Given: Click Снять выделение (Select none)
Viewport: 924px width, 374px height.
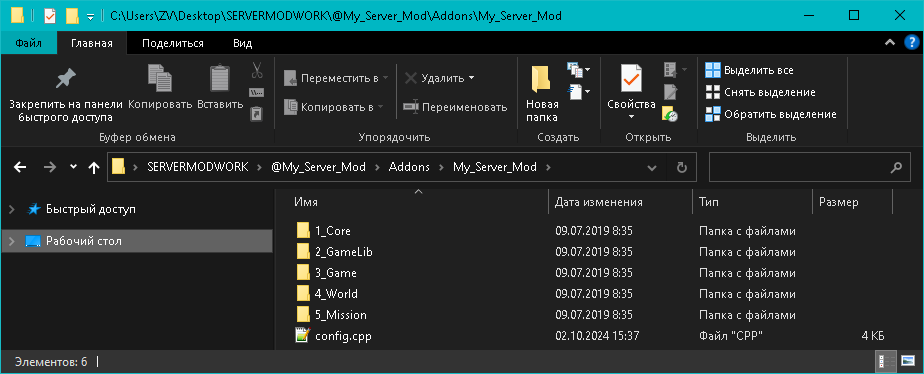Looking at the screenshot, I should tap(760, 92).
